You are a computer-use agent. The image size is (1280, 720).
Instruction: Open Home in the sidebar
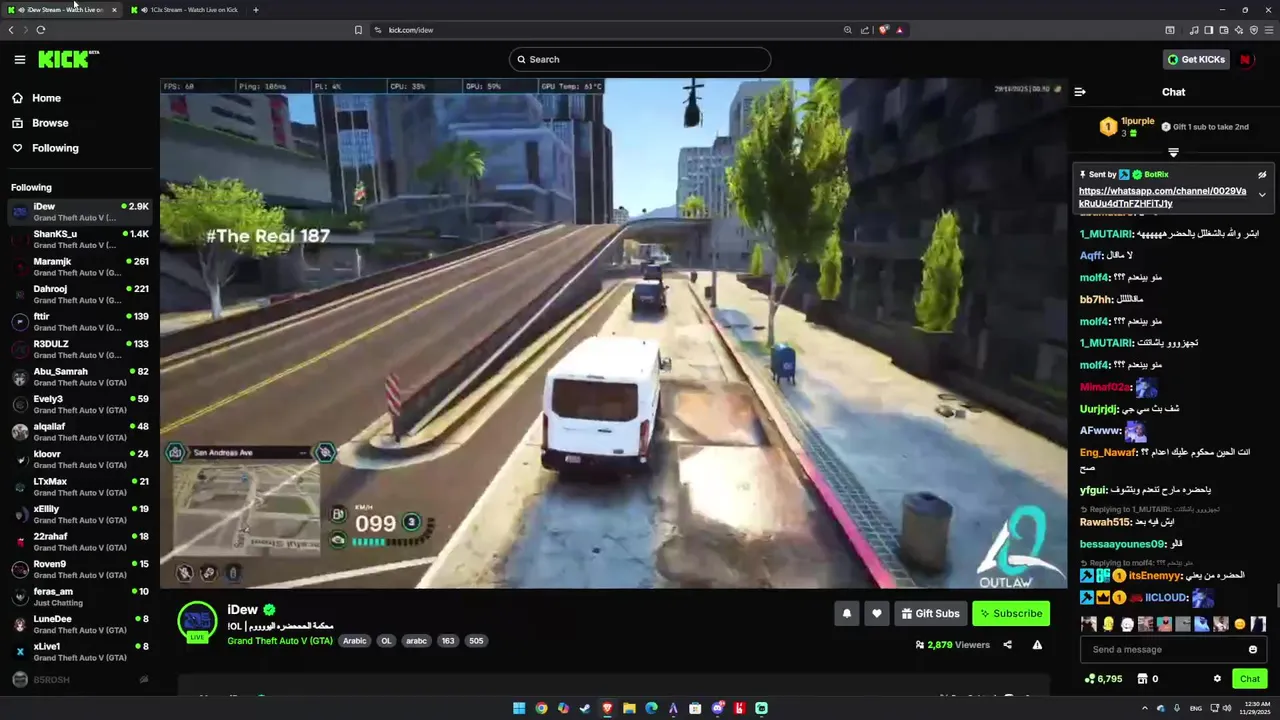point(46,98)
